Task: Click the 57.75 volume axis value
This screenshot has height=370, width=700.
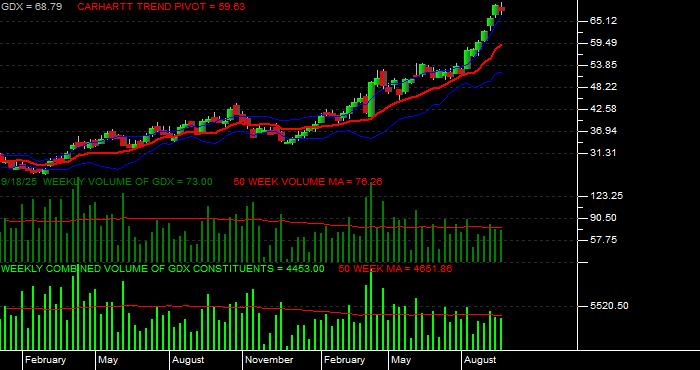Action: pos(603,240)
